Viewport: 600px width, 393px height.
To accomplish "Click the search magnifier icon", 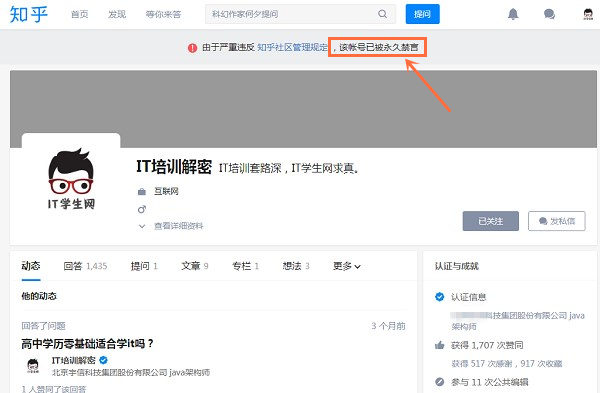I will pos(382,14).
